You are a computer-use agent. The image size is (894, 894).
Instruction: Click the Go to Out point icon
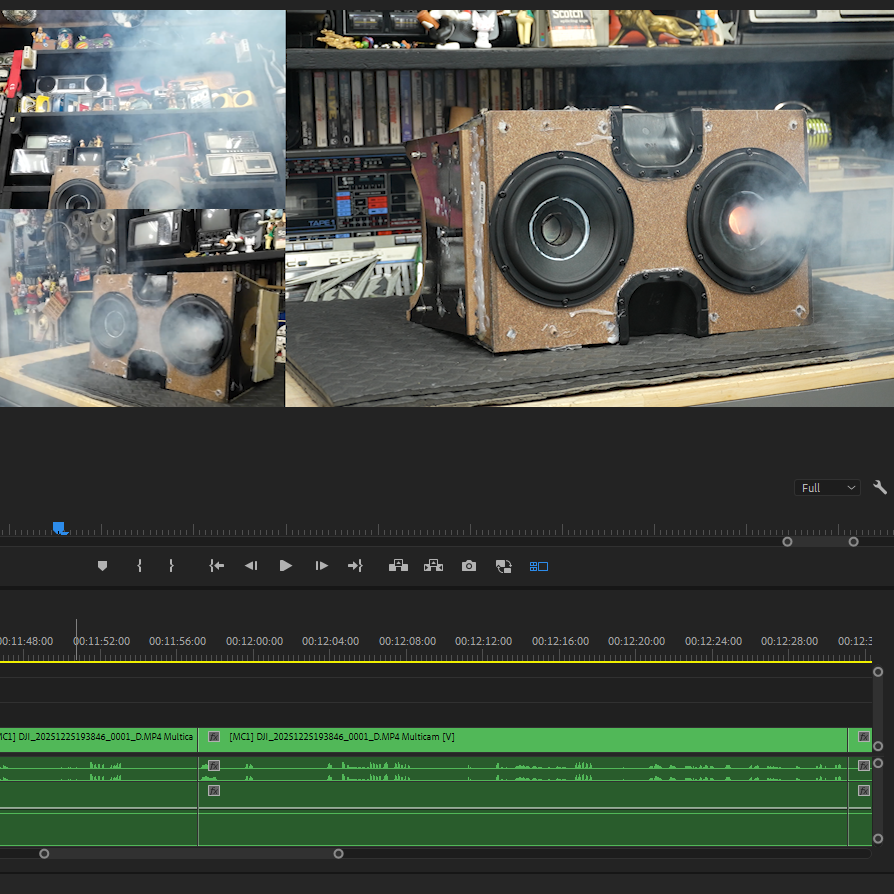(355, 566)
